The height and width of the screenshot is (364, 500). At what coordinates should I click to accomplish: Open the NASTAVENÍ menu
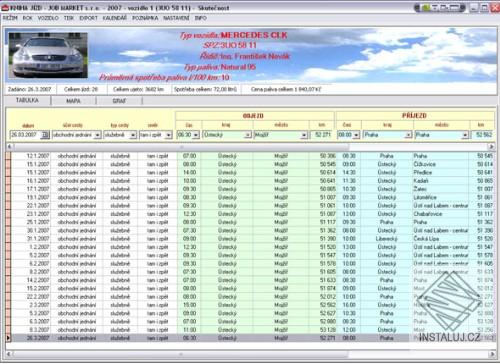click(x=176, y=18)
